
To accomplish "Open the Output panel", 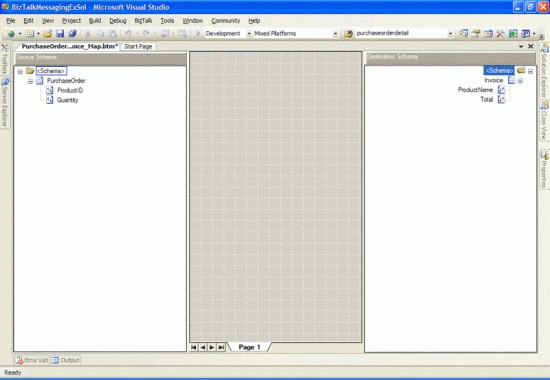I will (x=65, y=360).
